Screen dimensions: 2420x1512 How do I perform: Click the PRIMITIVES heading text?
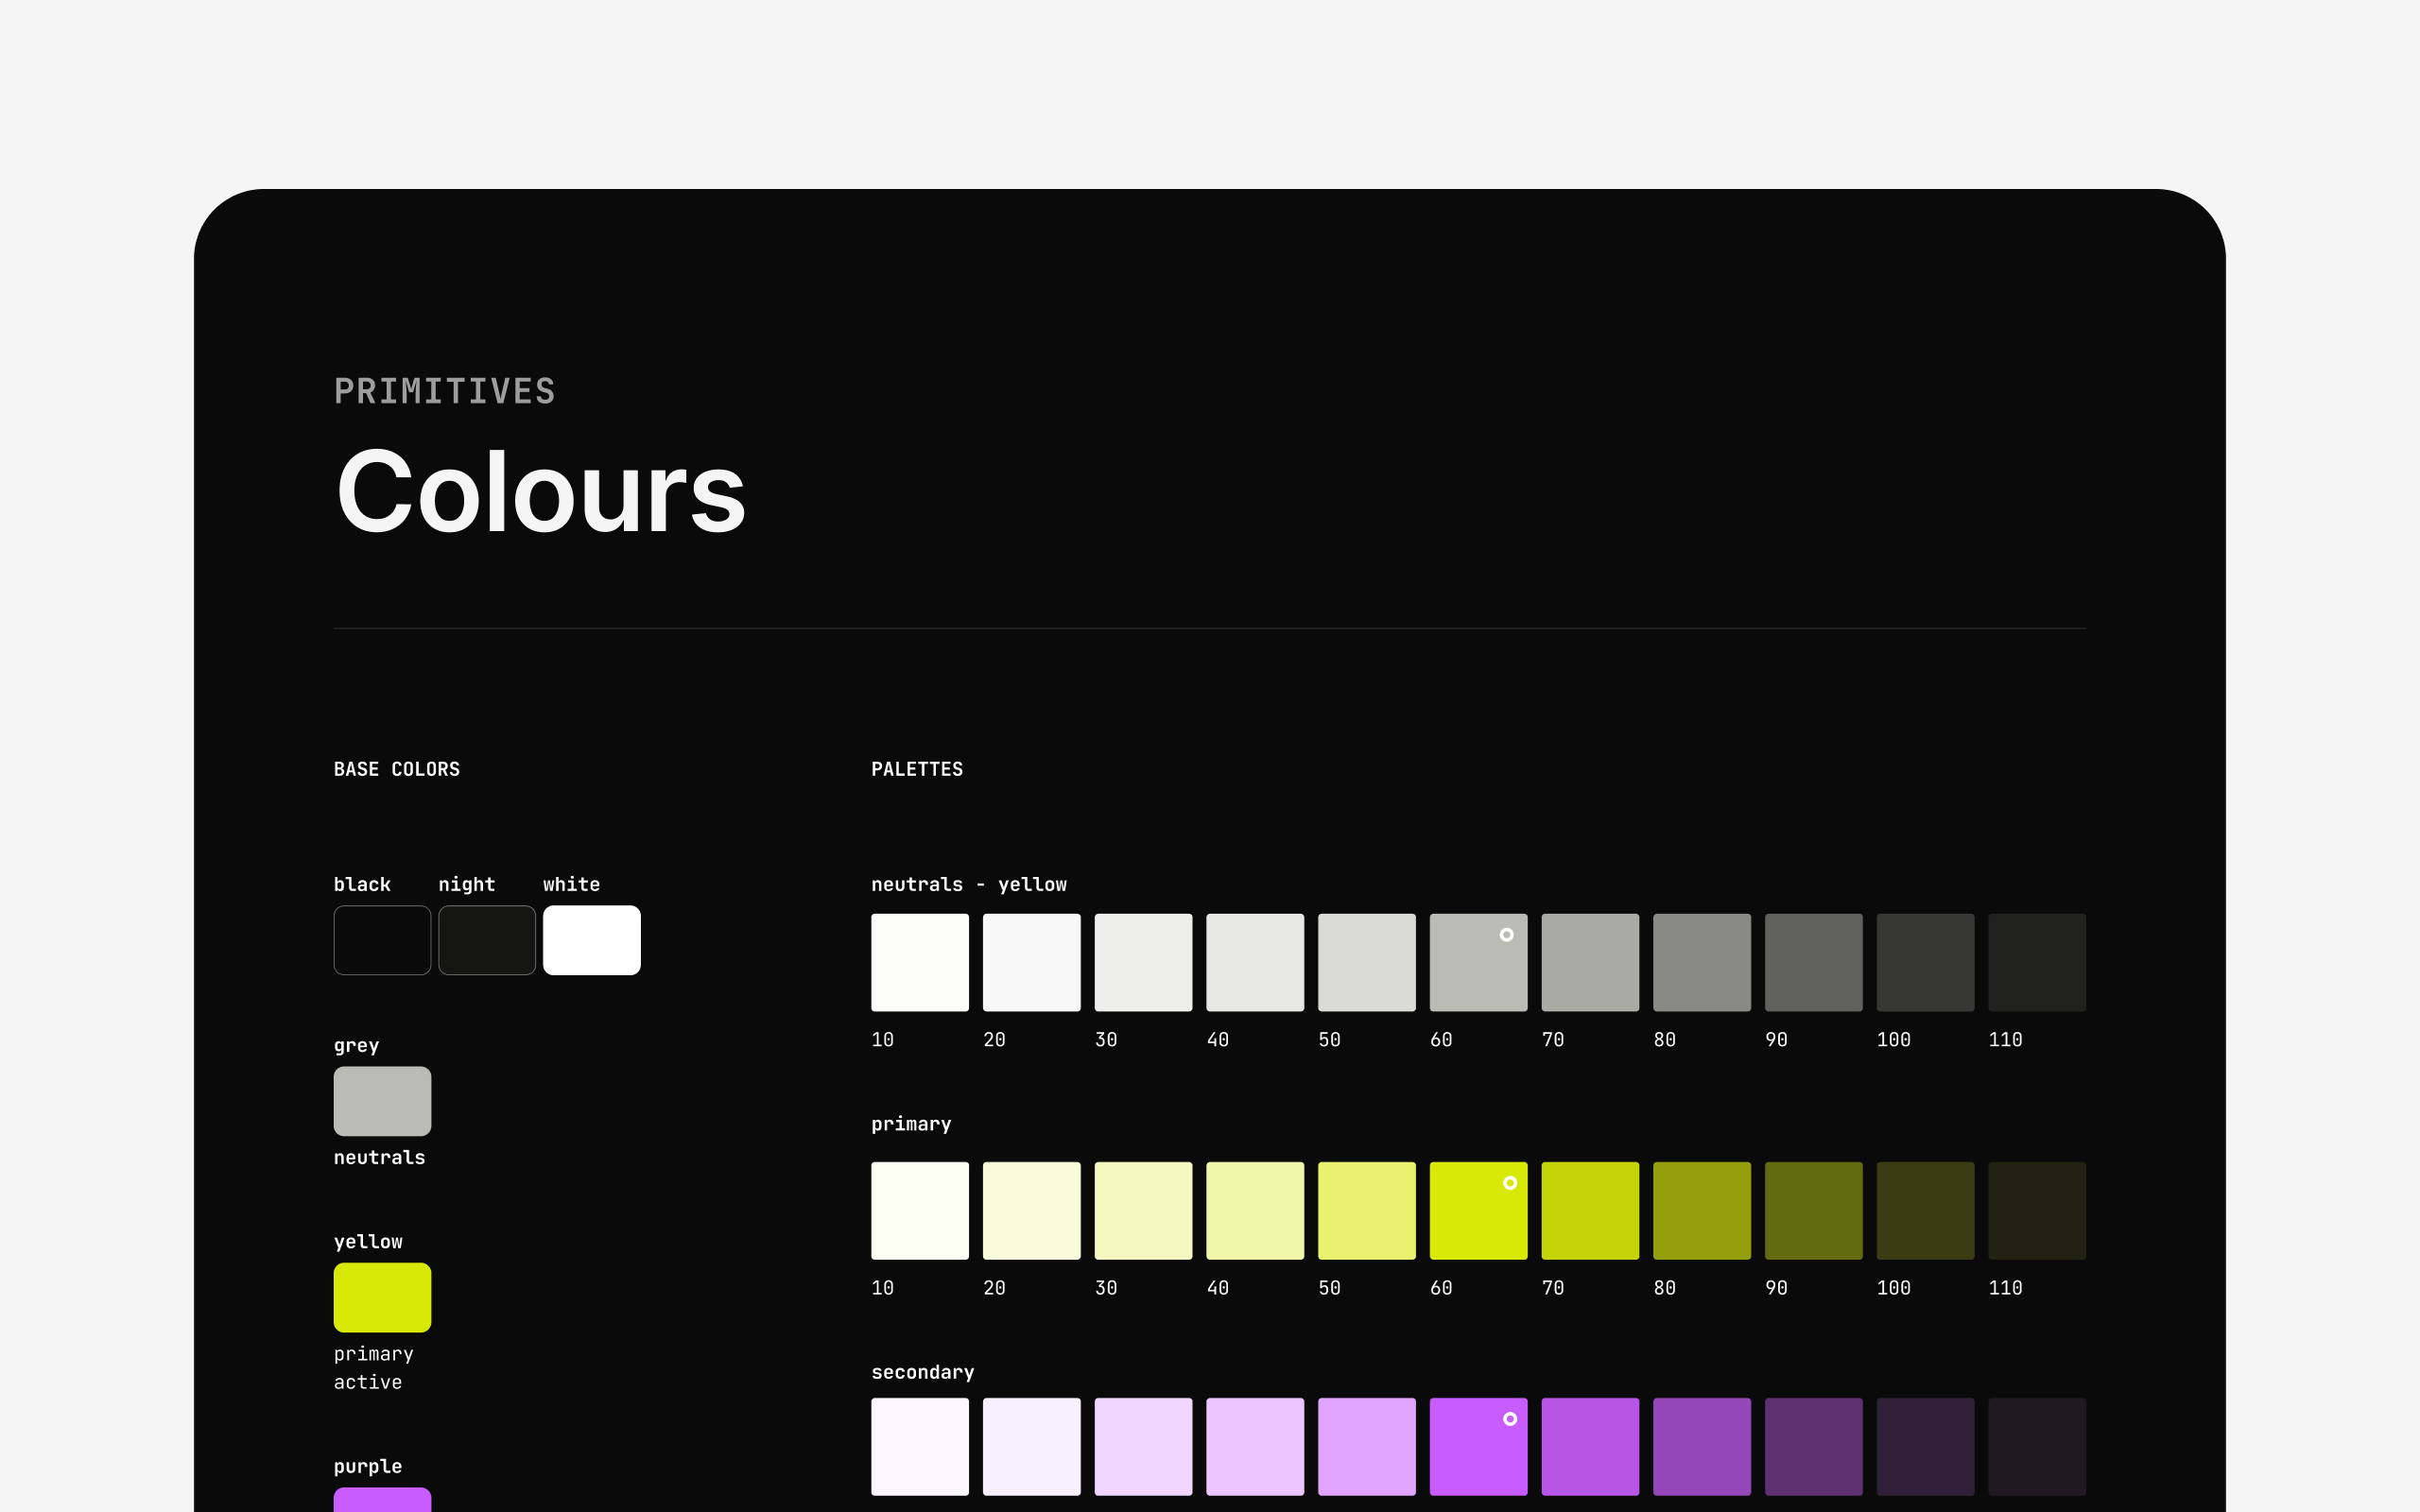[445, 391]
